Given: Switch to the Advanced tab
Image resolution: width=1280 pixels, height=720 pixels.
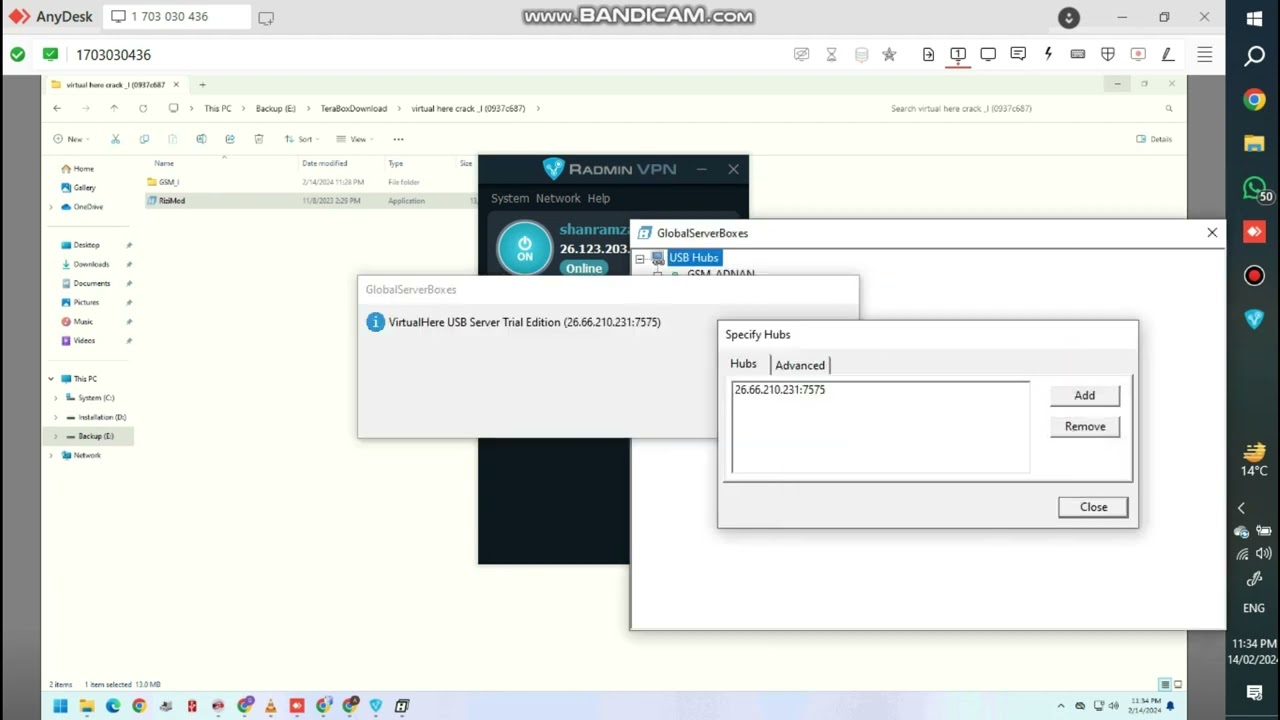Looking at the screenshot, I should pyautogui.click(x=800, y=365).
